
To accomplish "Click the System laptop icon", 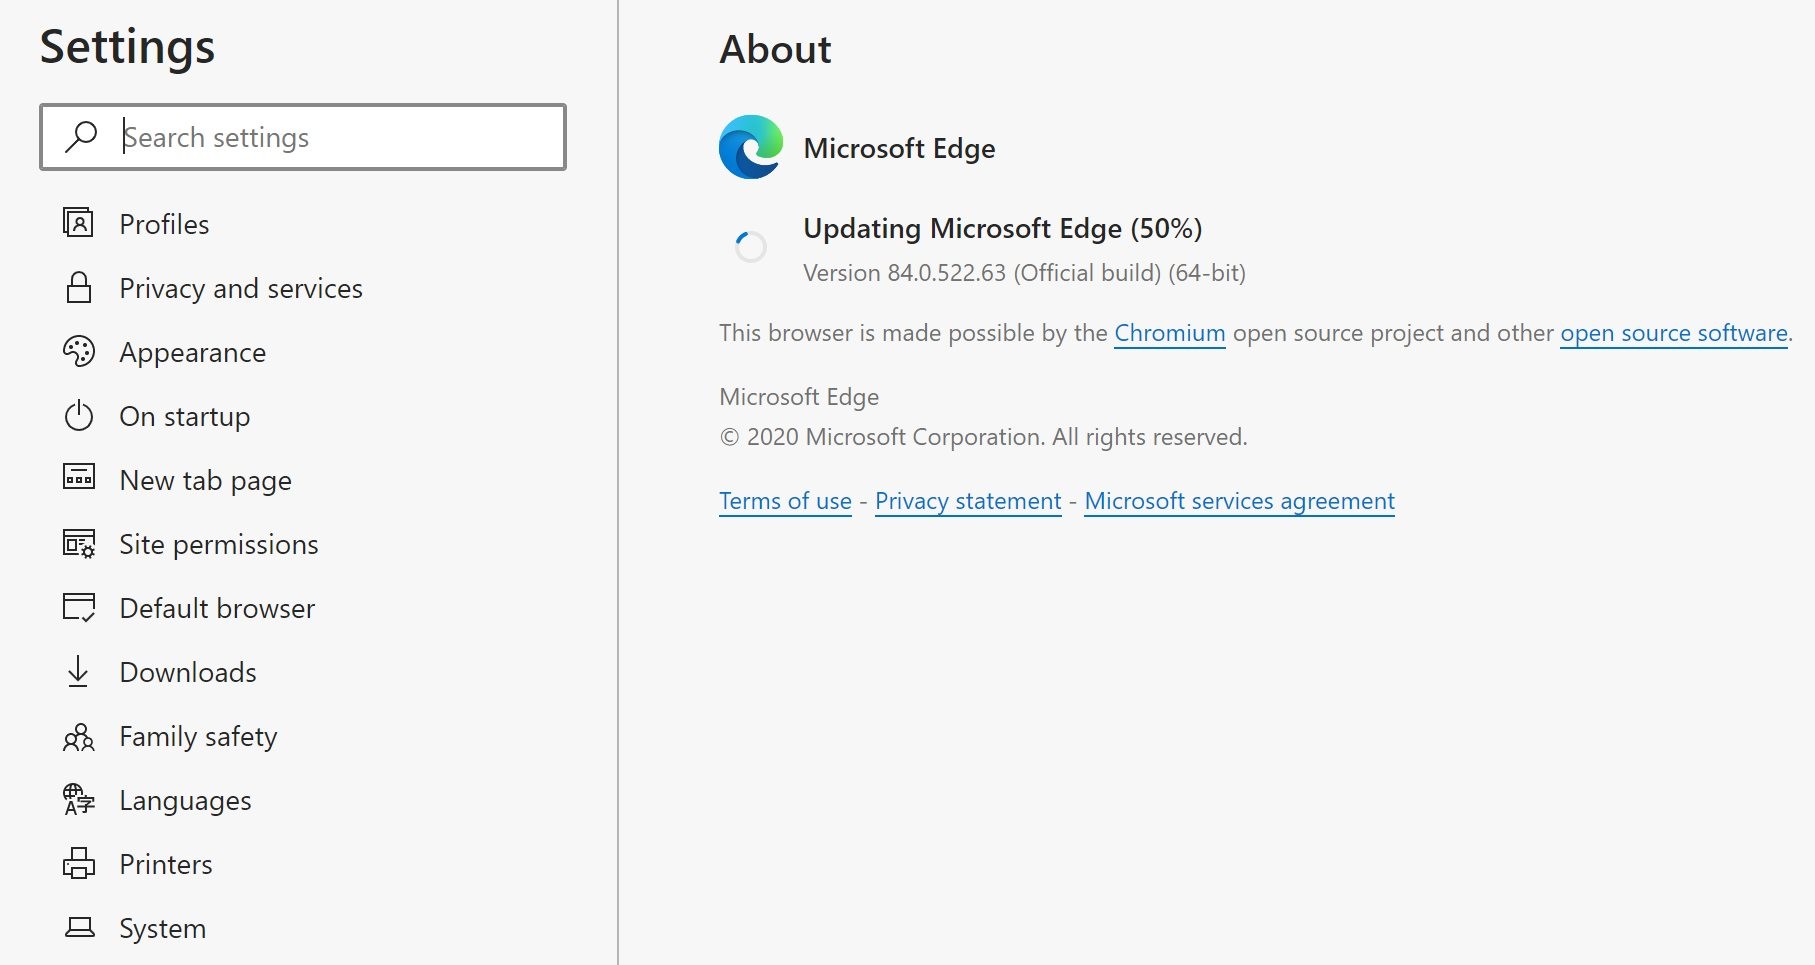I will [78, 928].
